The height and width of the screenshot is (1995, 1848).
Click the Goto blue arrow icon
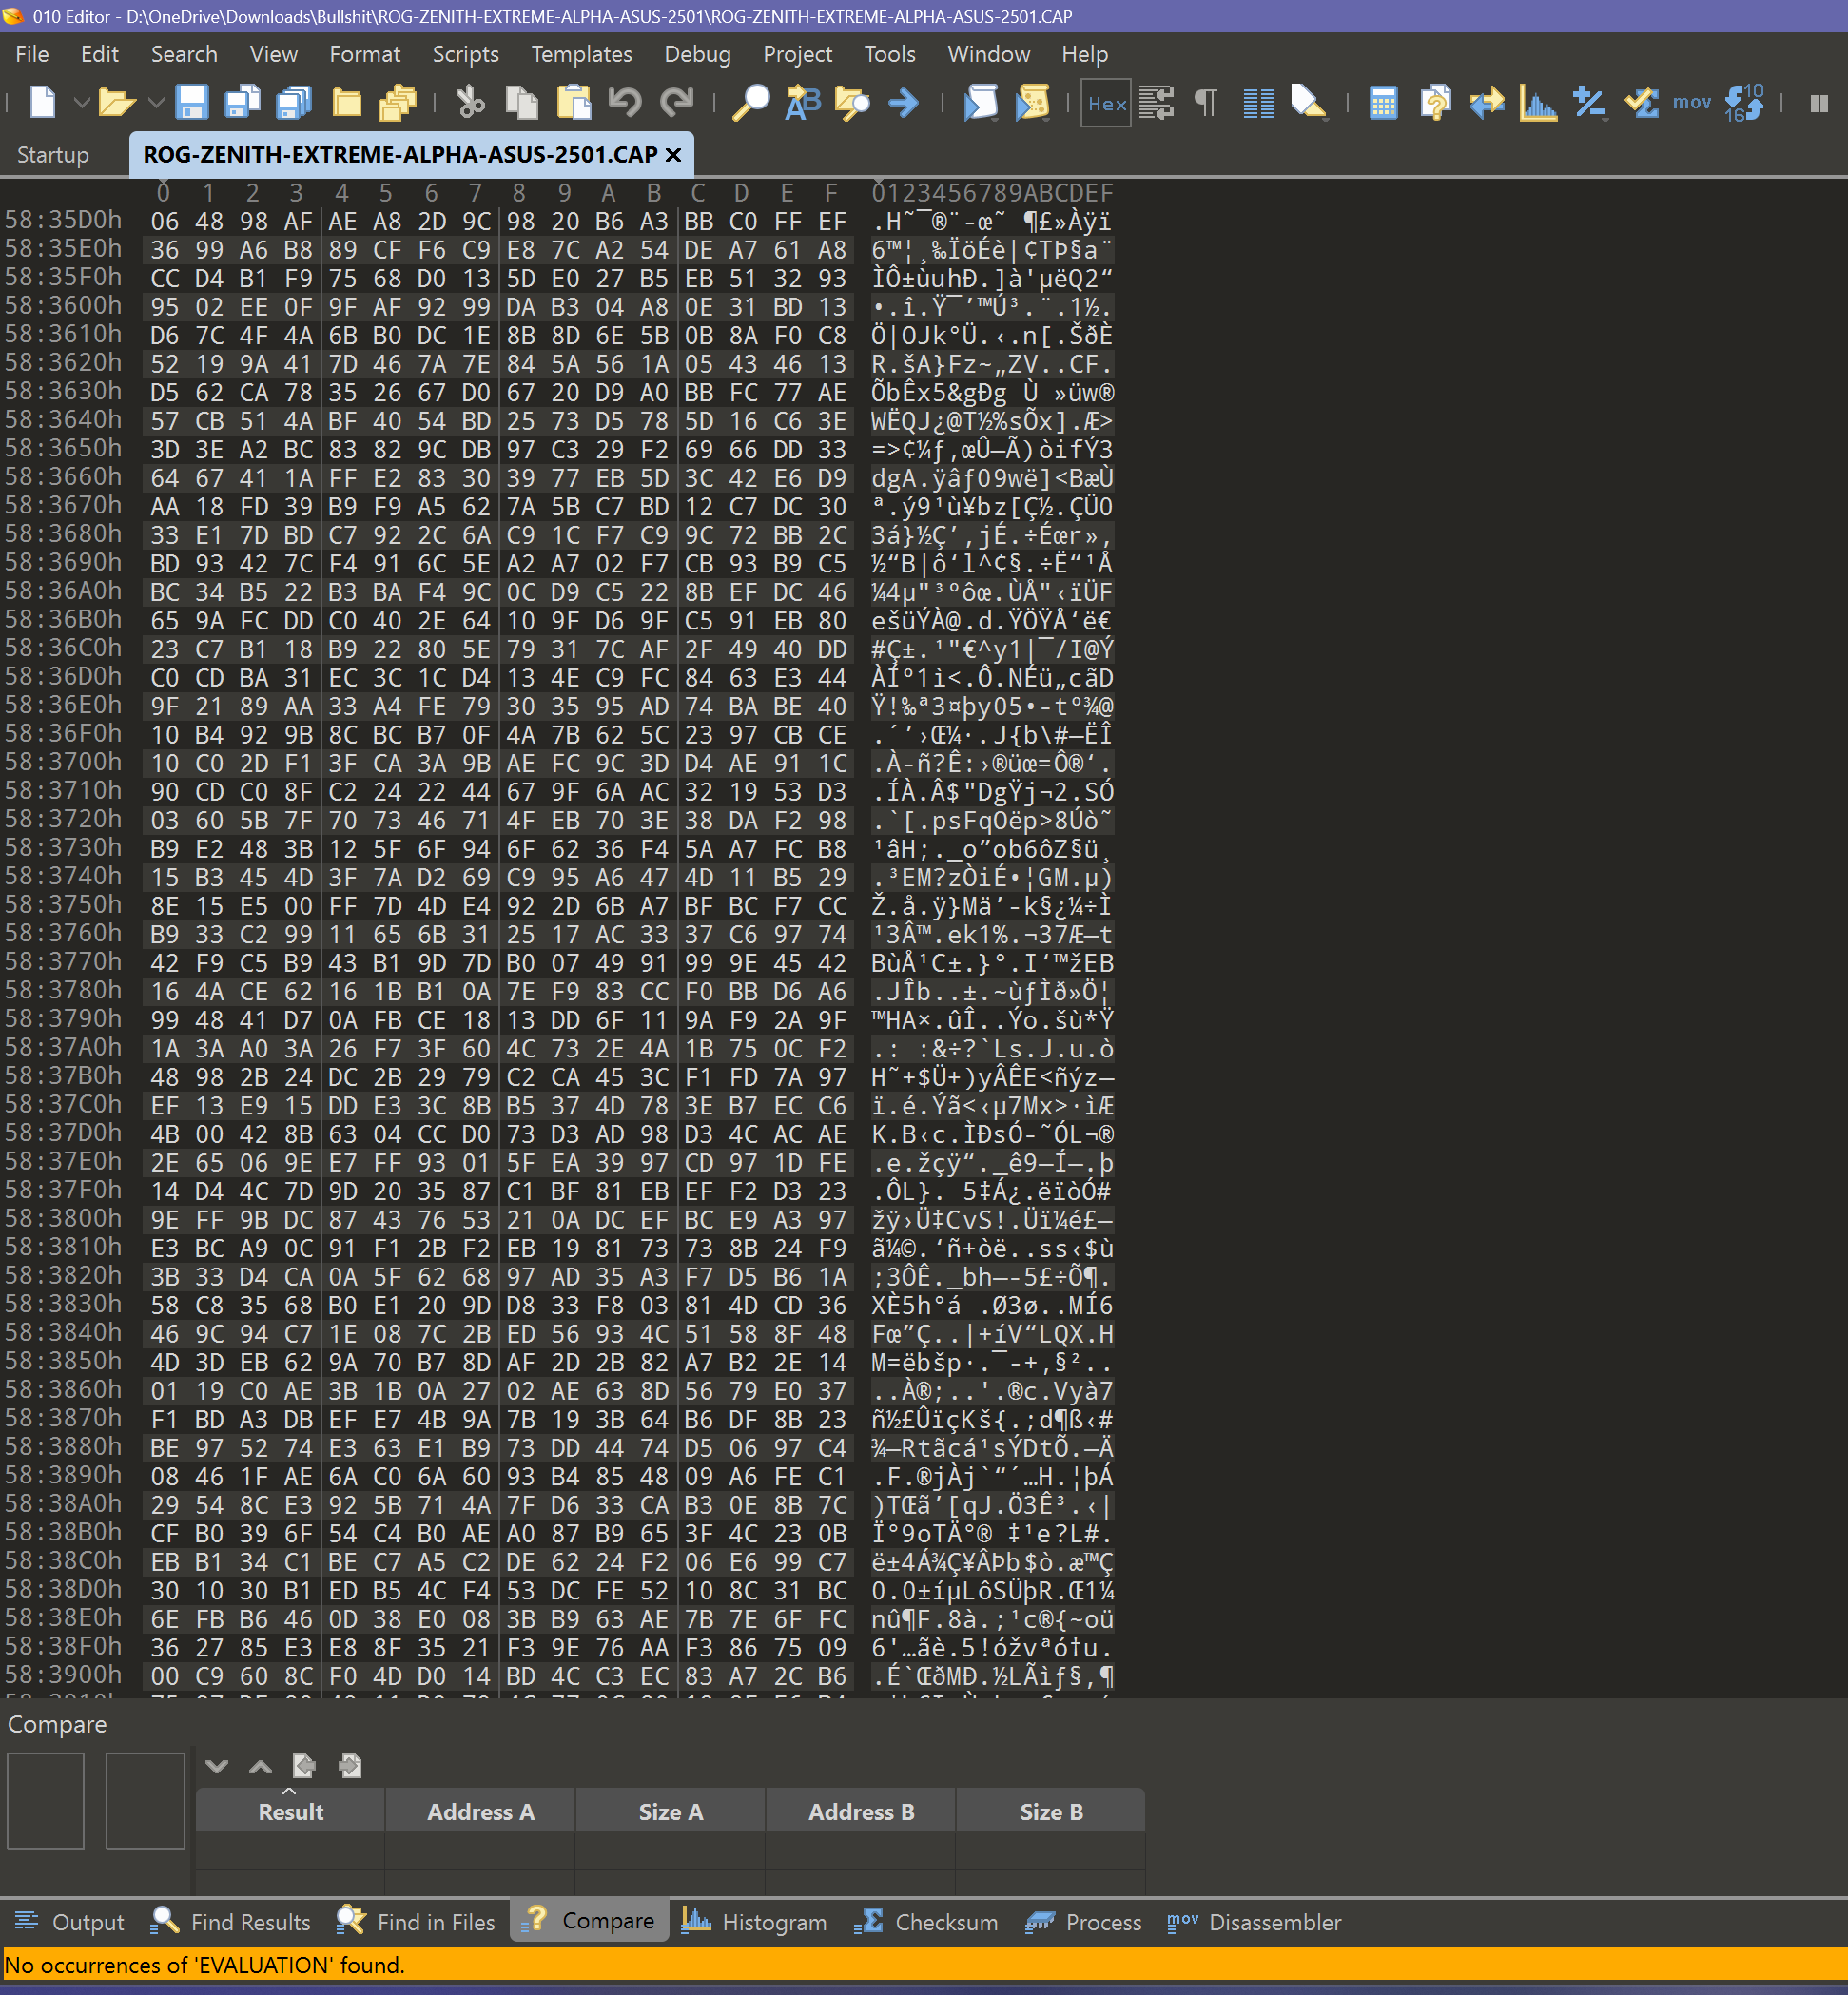point(903,102)
